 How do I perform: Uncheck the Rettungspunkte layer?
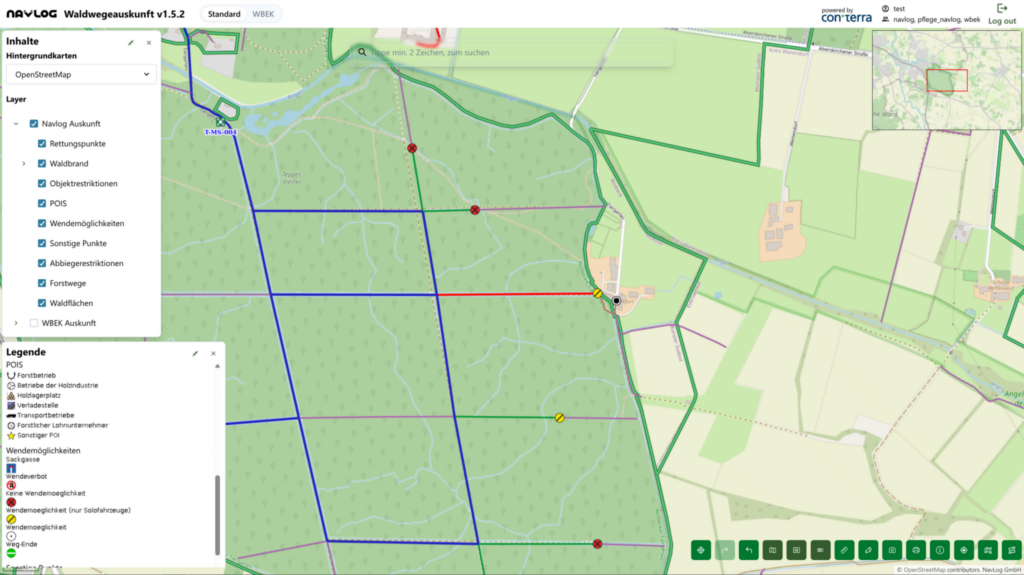pyautogui.click(x=42, y=144)
